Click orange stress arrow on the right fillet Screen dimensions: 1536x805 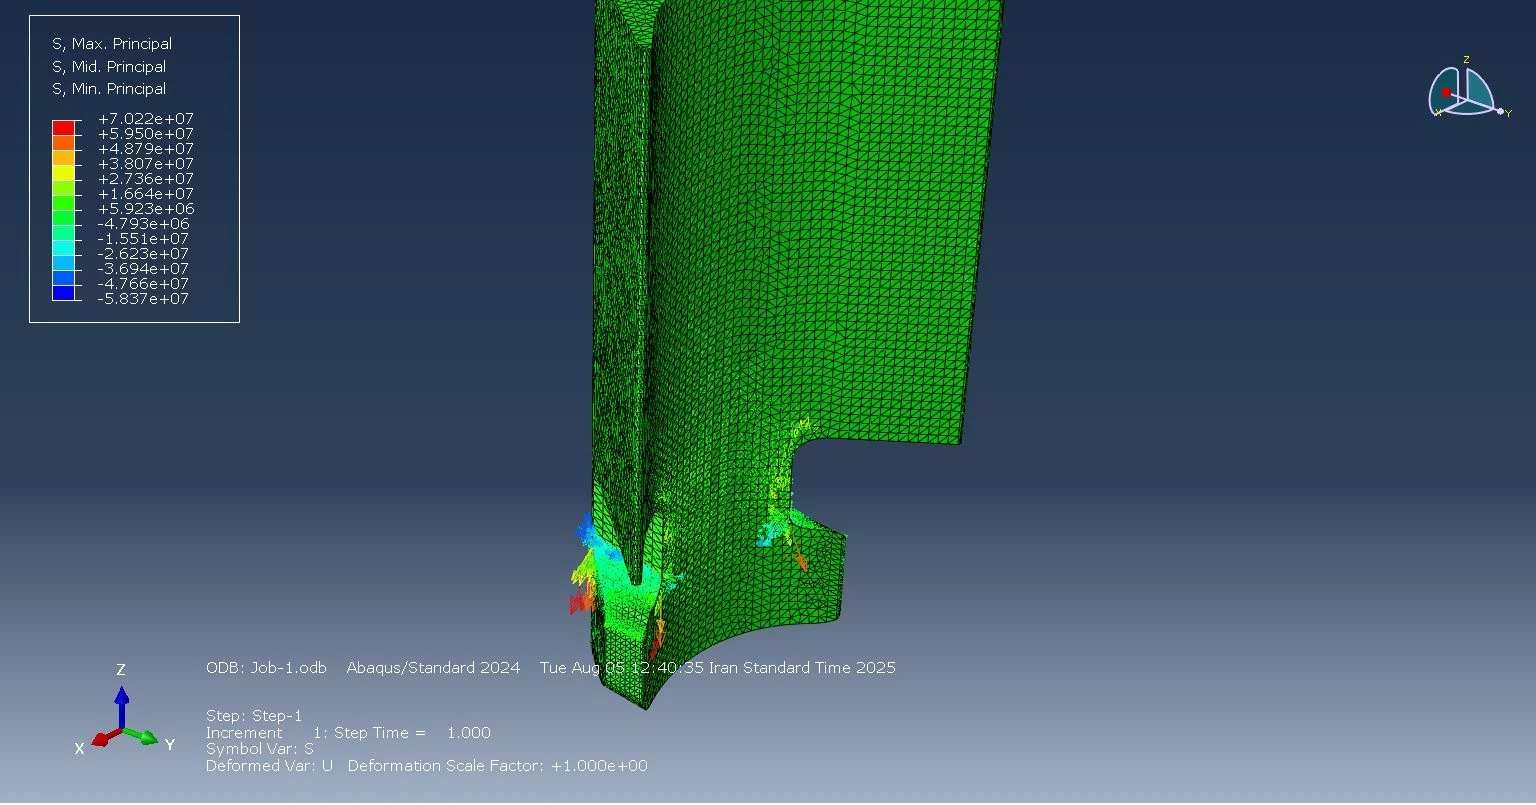[x=801, y=562]
